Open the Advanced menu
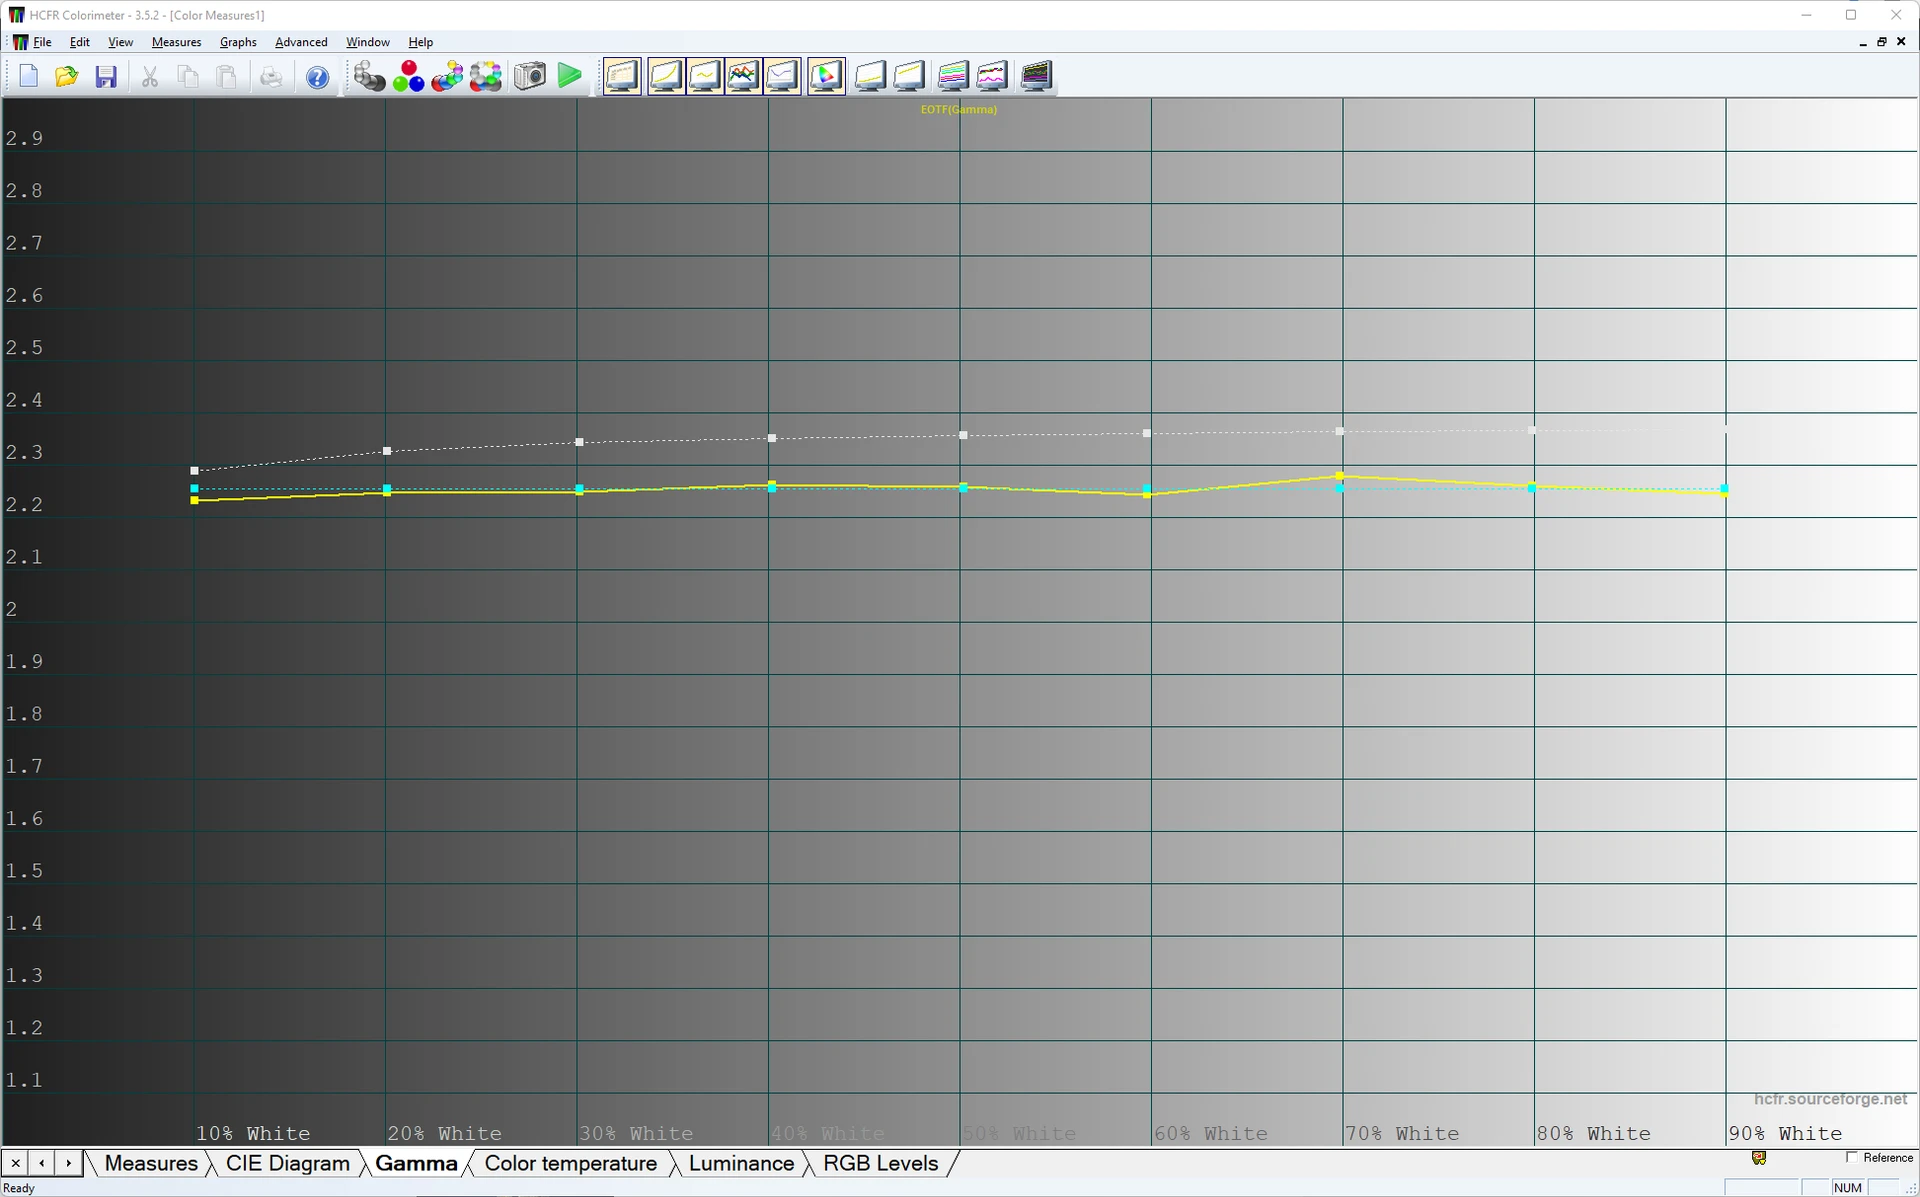Viewport: 1920px width, 1197px height. click(301, 42)
